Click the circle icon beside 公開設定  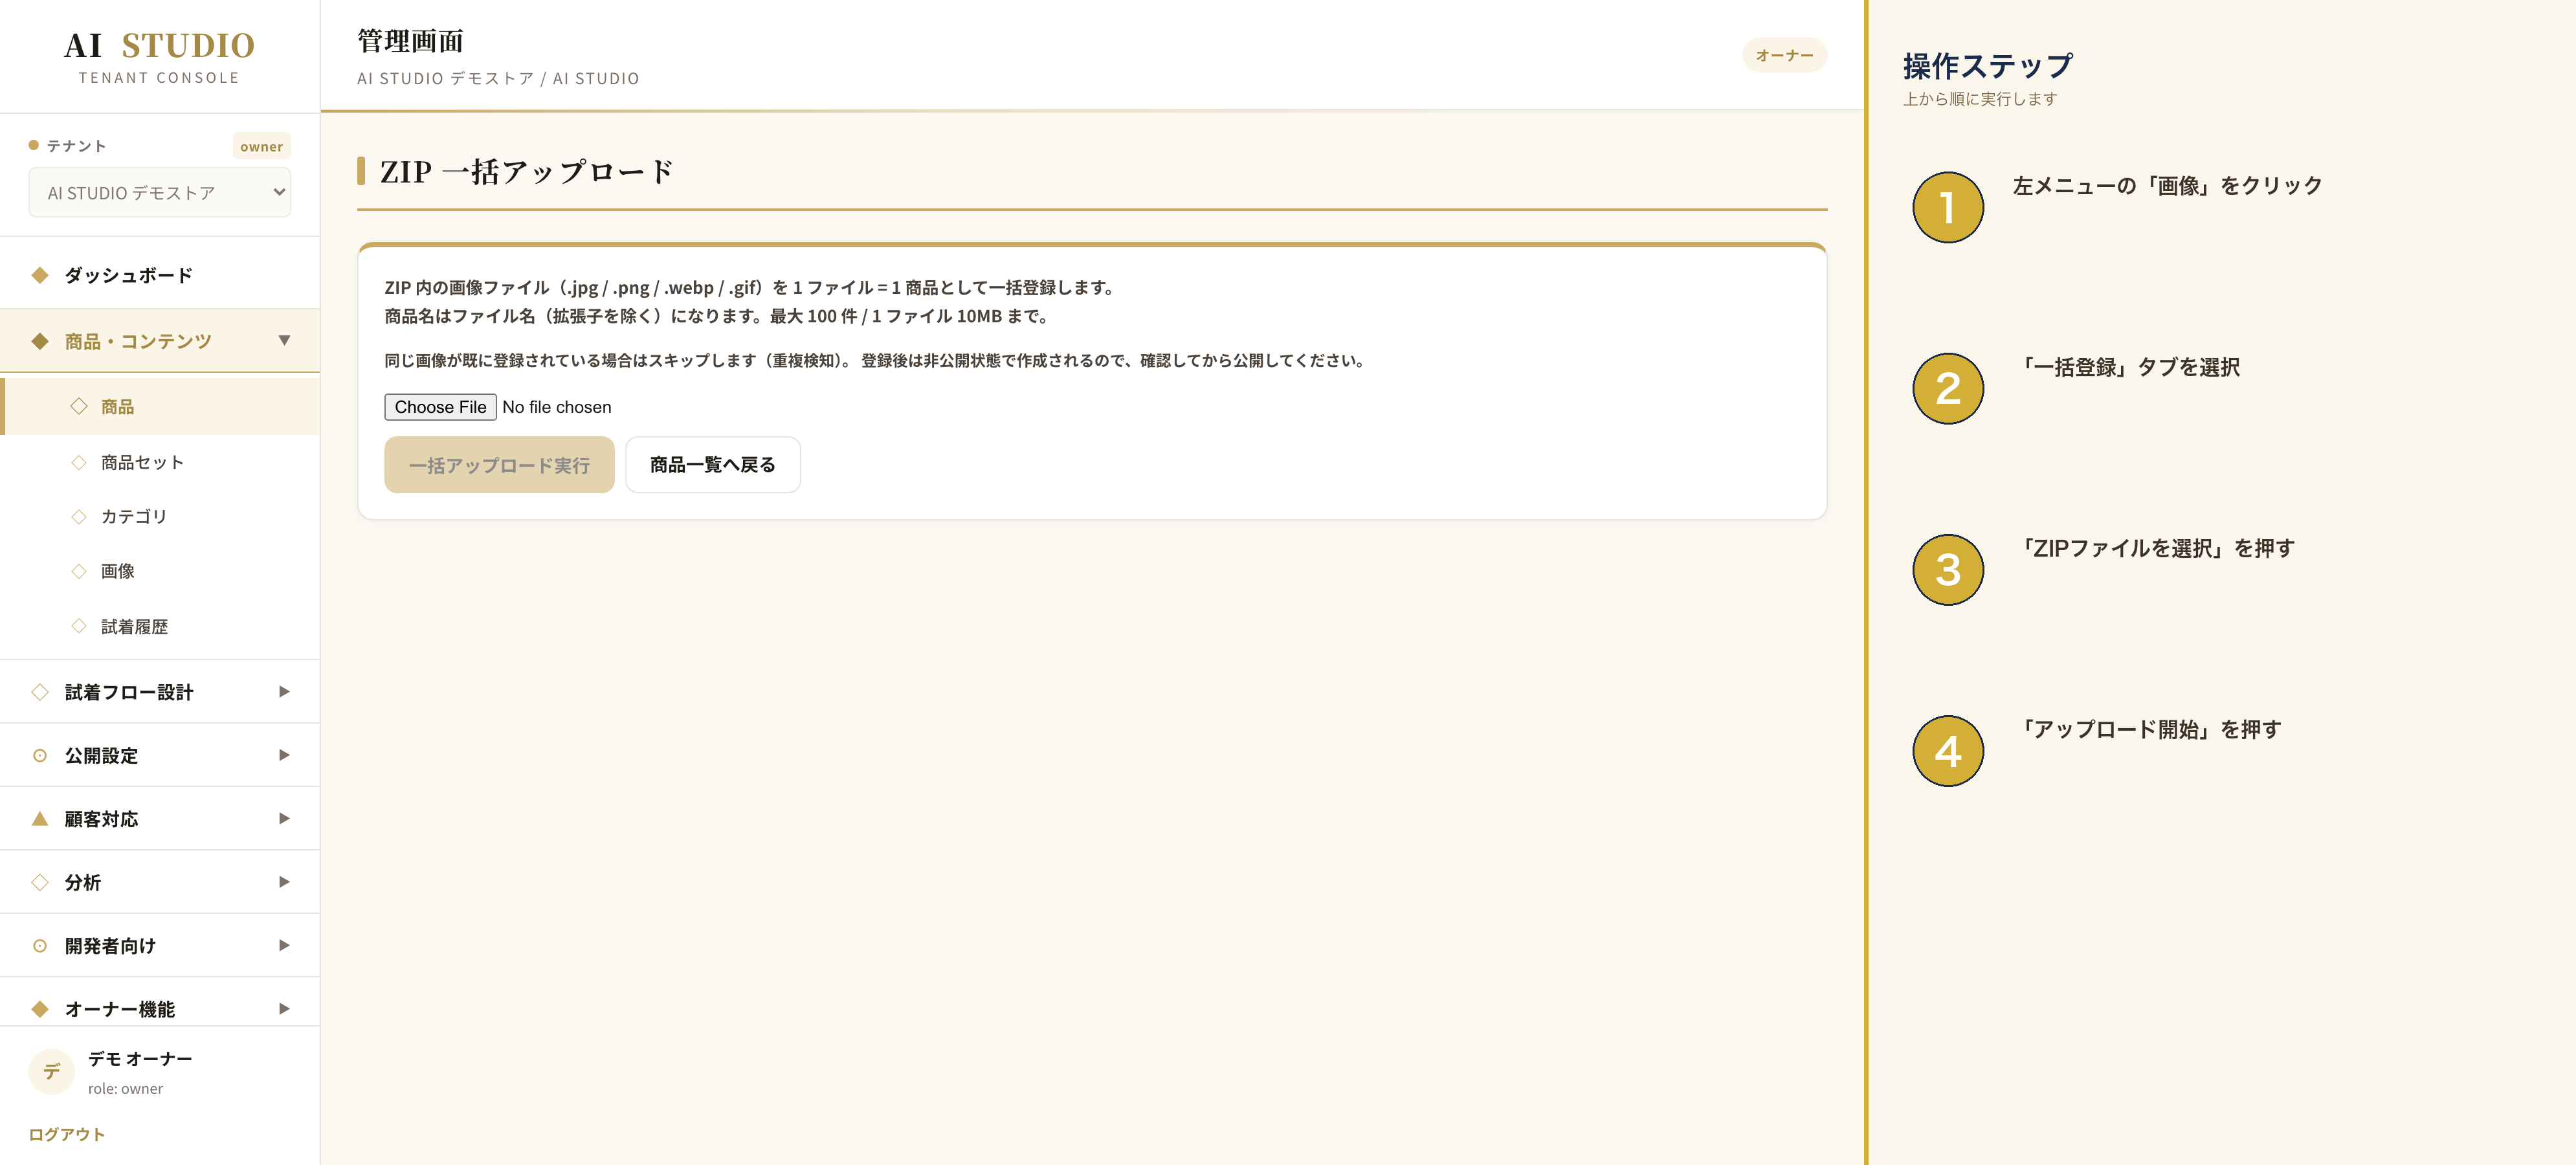pos(40,755)
